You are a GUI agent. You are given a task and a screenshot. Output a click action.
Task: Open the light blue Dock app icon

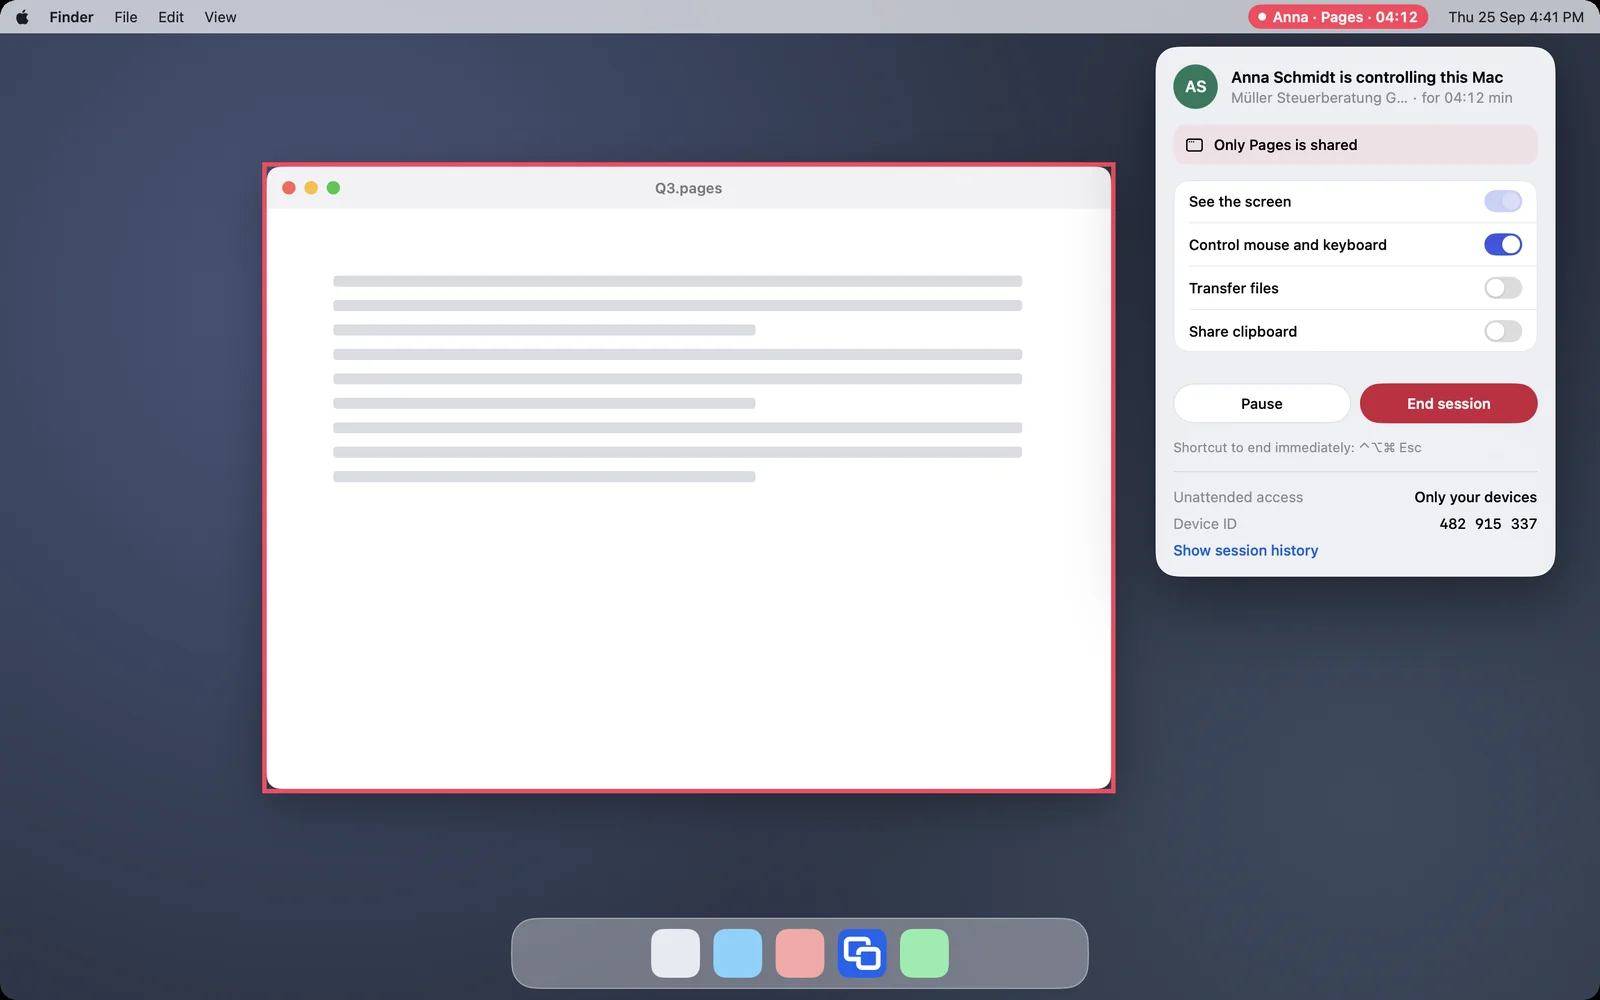click(x=738, y=953)
